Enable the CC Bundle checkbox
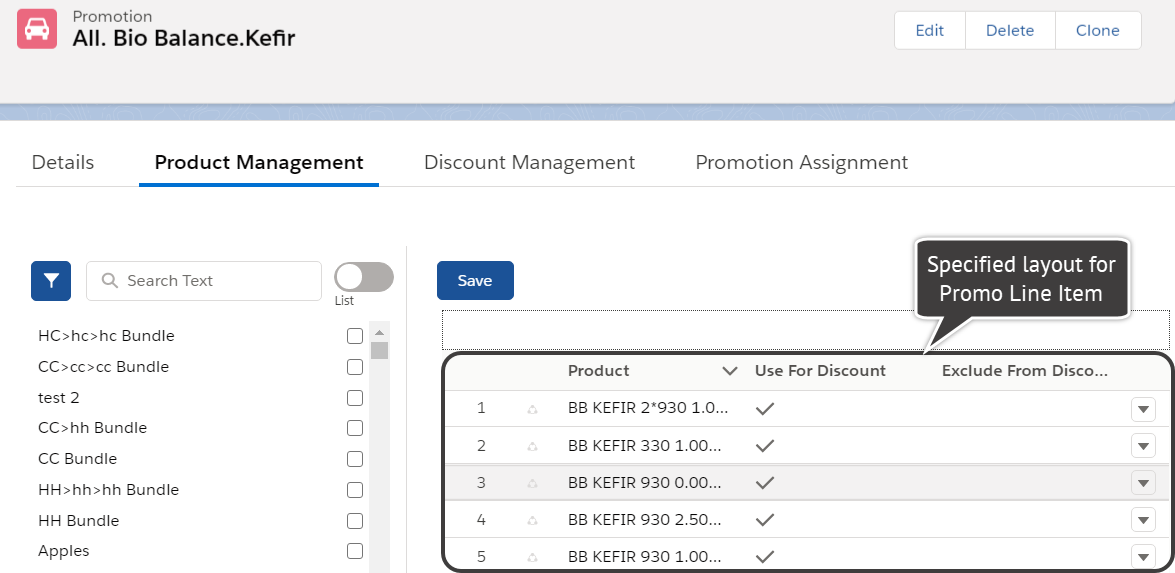Screen dimensions: 1175x573 [355, 458]
